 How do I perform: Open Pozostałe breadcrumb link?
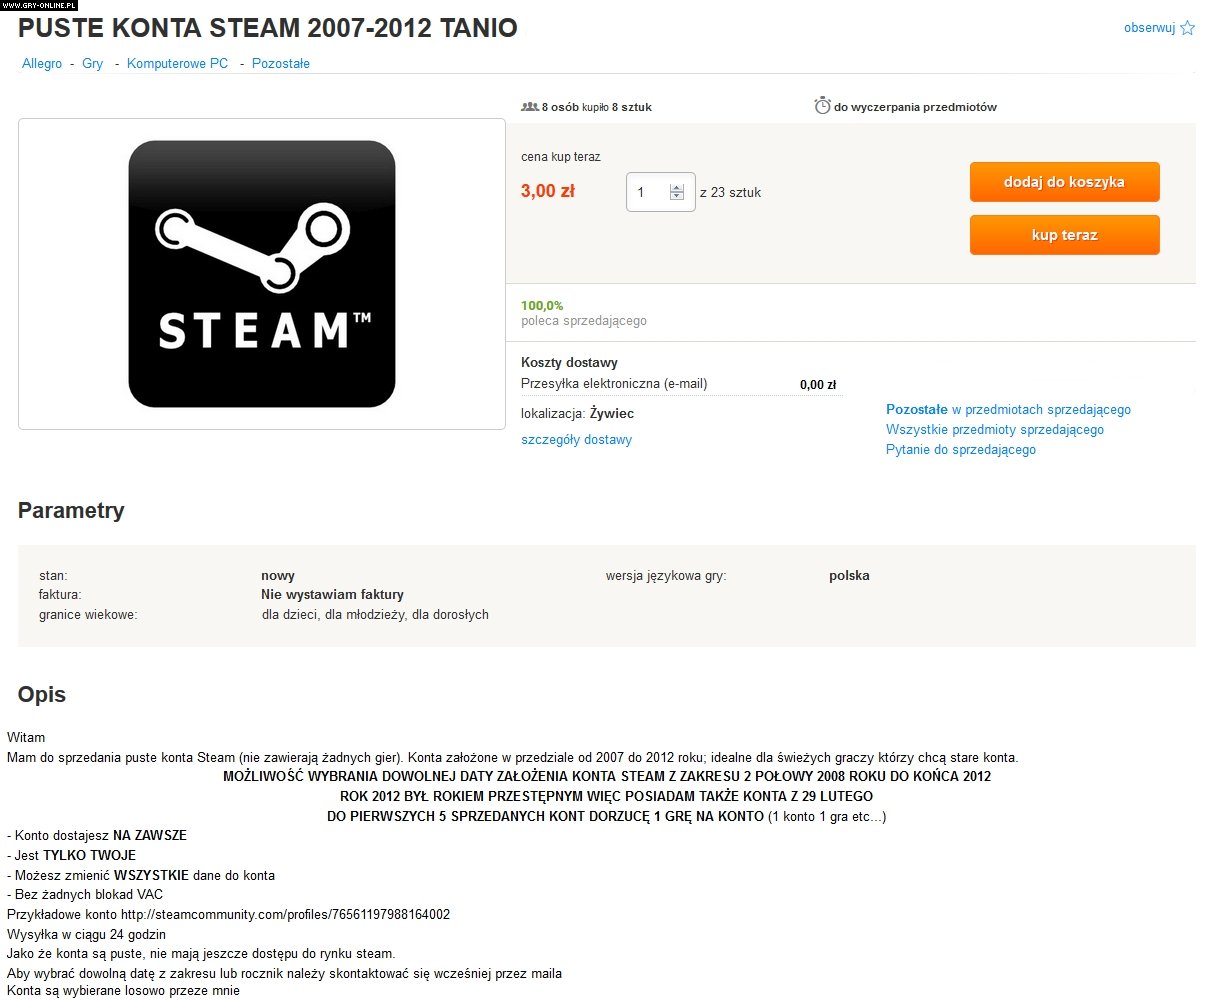coord(281,63)
